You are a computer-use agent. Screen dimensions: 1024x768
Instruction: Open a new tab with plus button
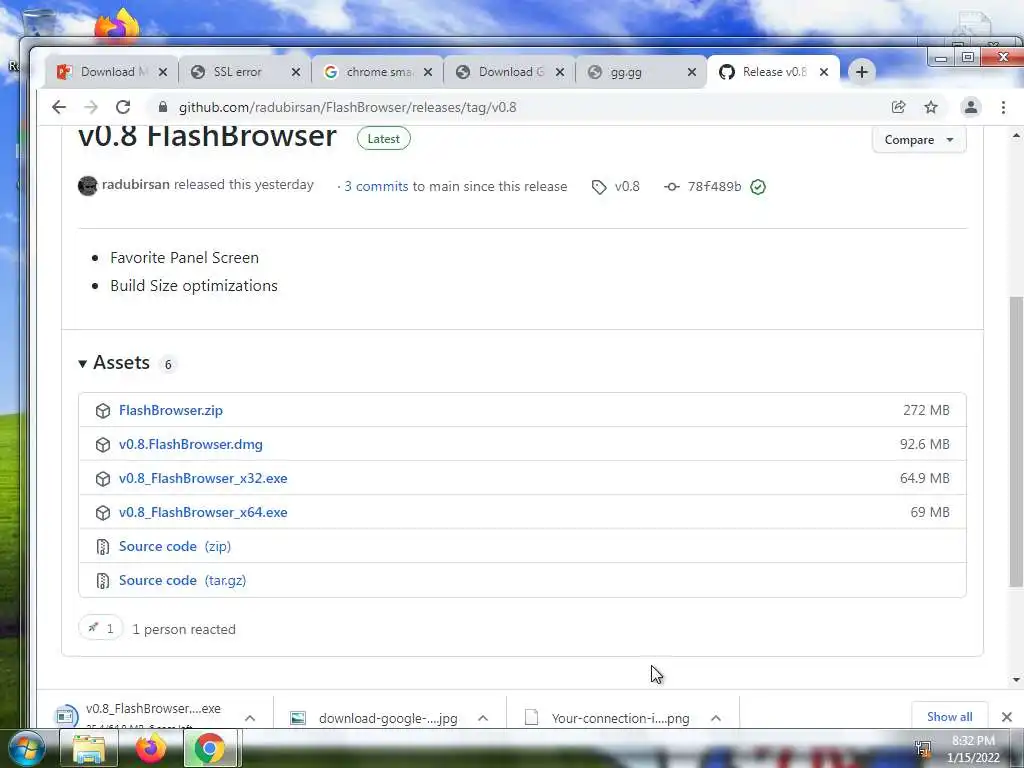[x=861, y=72]
